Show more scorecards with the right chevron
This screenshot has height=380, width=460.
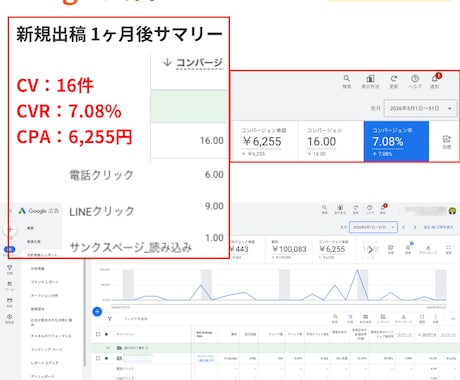coord(370,249)
